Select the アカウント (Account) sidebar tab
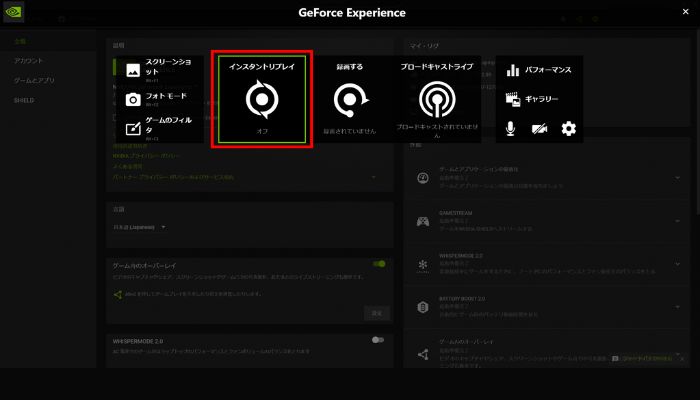 (28, 61)
